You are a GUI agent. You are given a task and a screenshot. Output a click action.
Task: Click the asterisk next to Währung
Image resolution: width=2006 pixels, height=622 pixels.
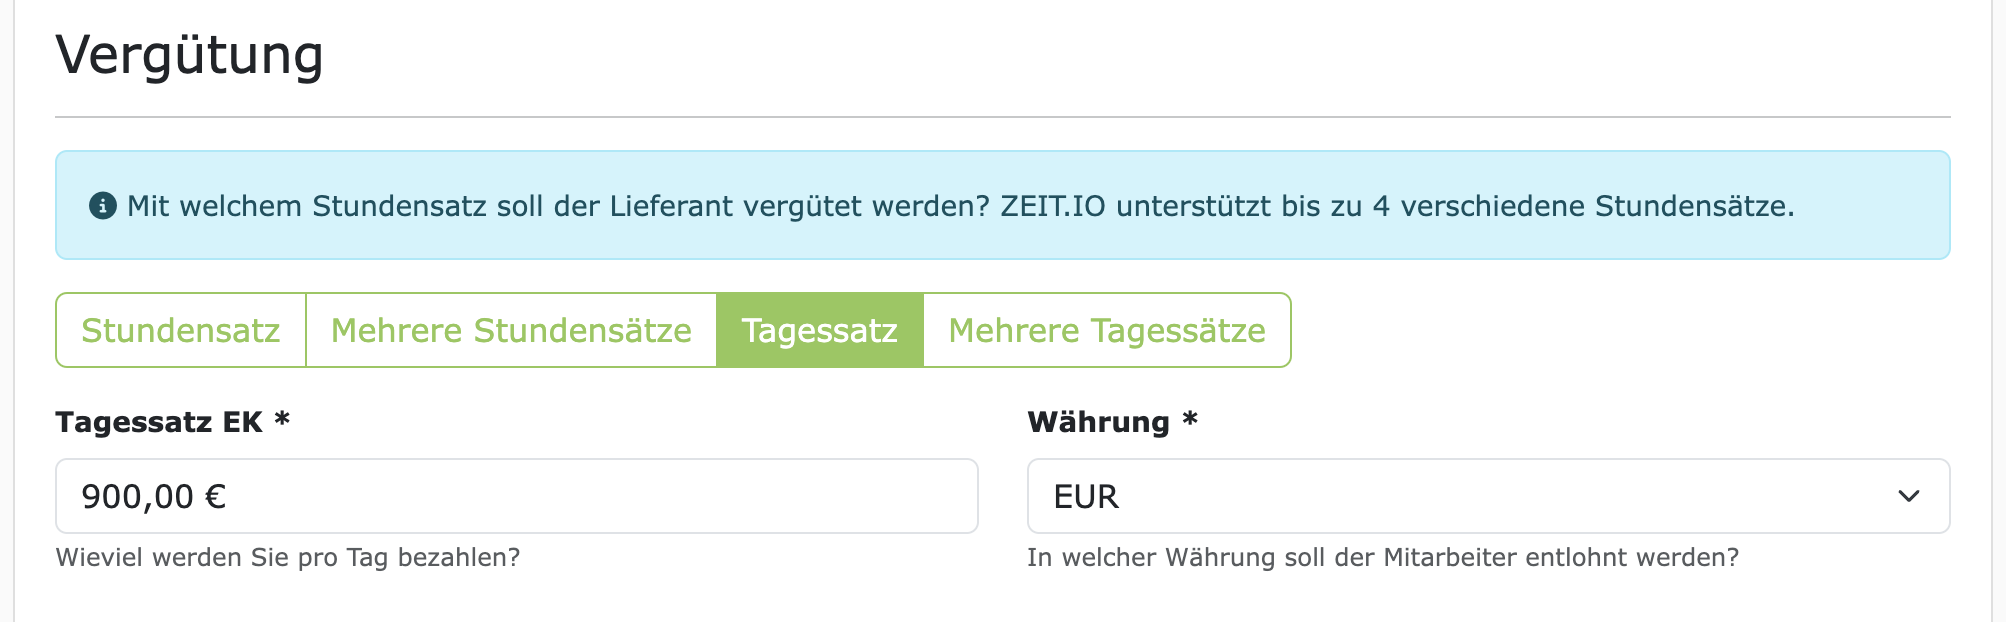[x=1191, y=422]
